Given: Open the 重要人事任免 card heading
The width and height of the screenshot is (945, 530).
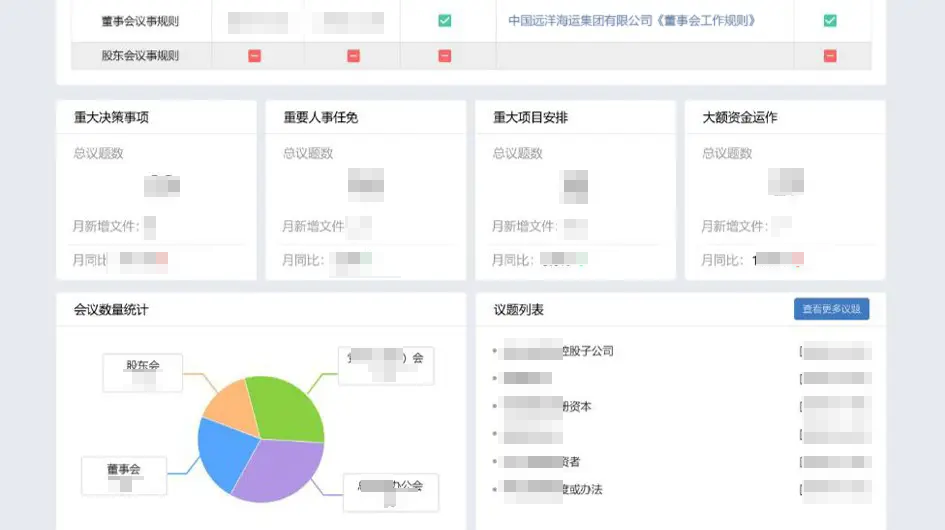Looking at the screenshot, I should coord(321,118).
